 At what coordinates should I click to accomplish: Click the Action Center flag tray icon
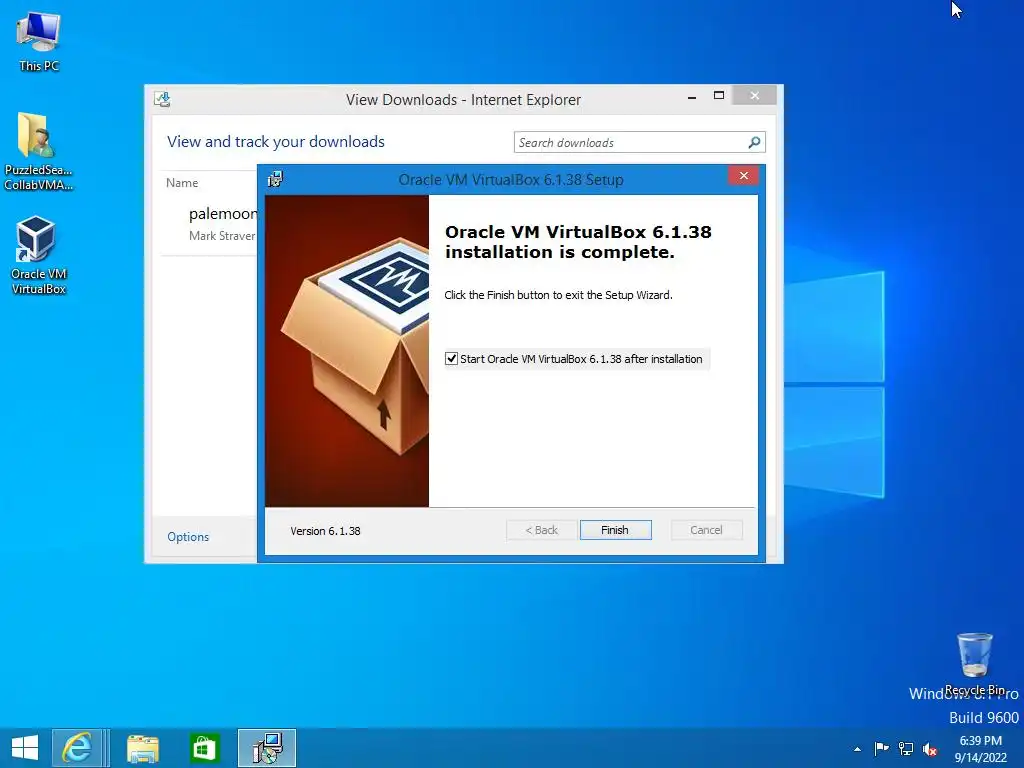[x=881, y=748]
